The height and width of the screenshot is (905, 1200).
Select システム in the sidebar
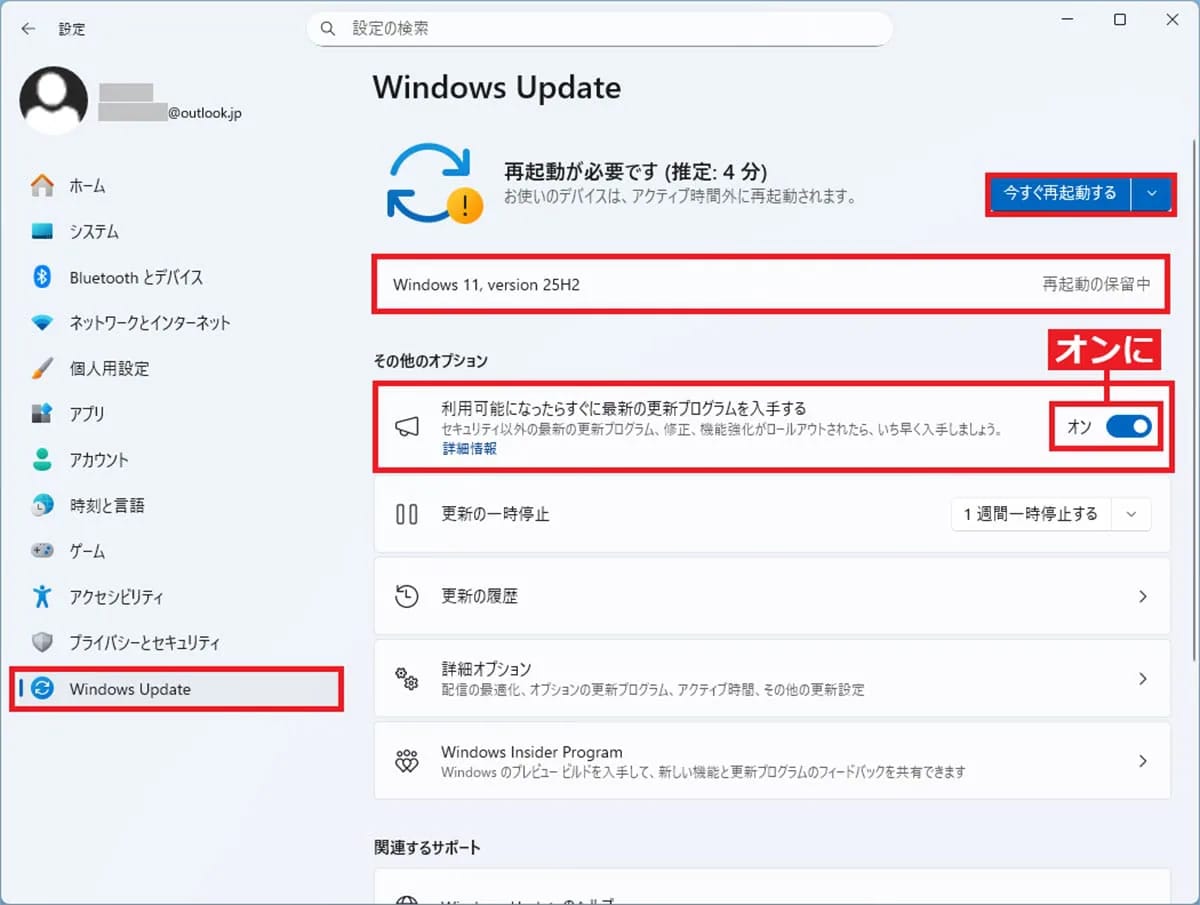(94, 232)
